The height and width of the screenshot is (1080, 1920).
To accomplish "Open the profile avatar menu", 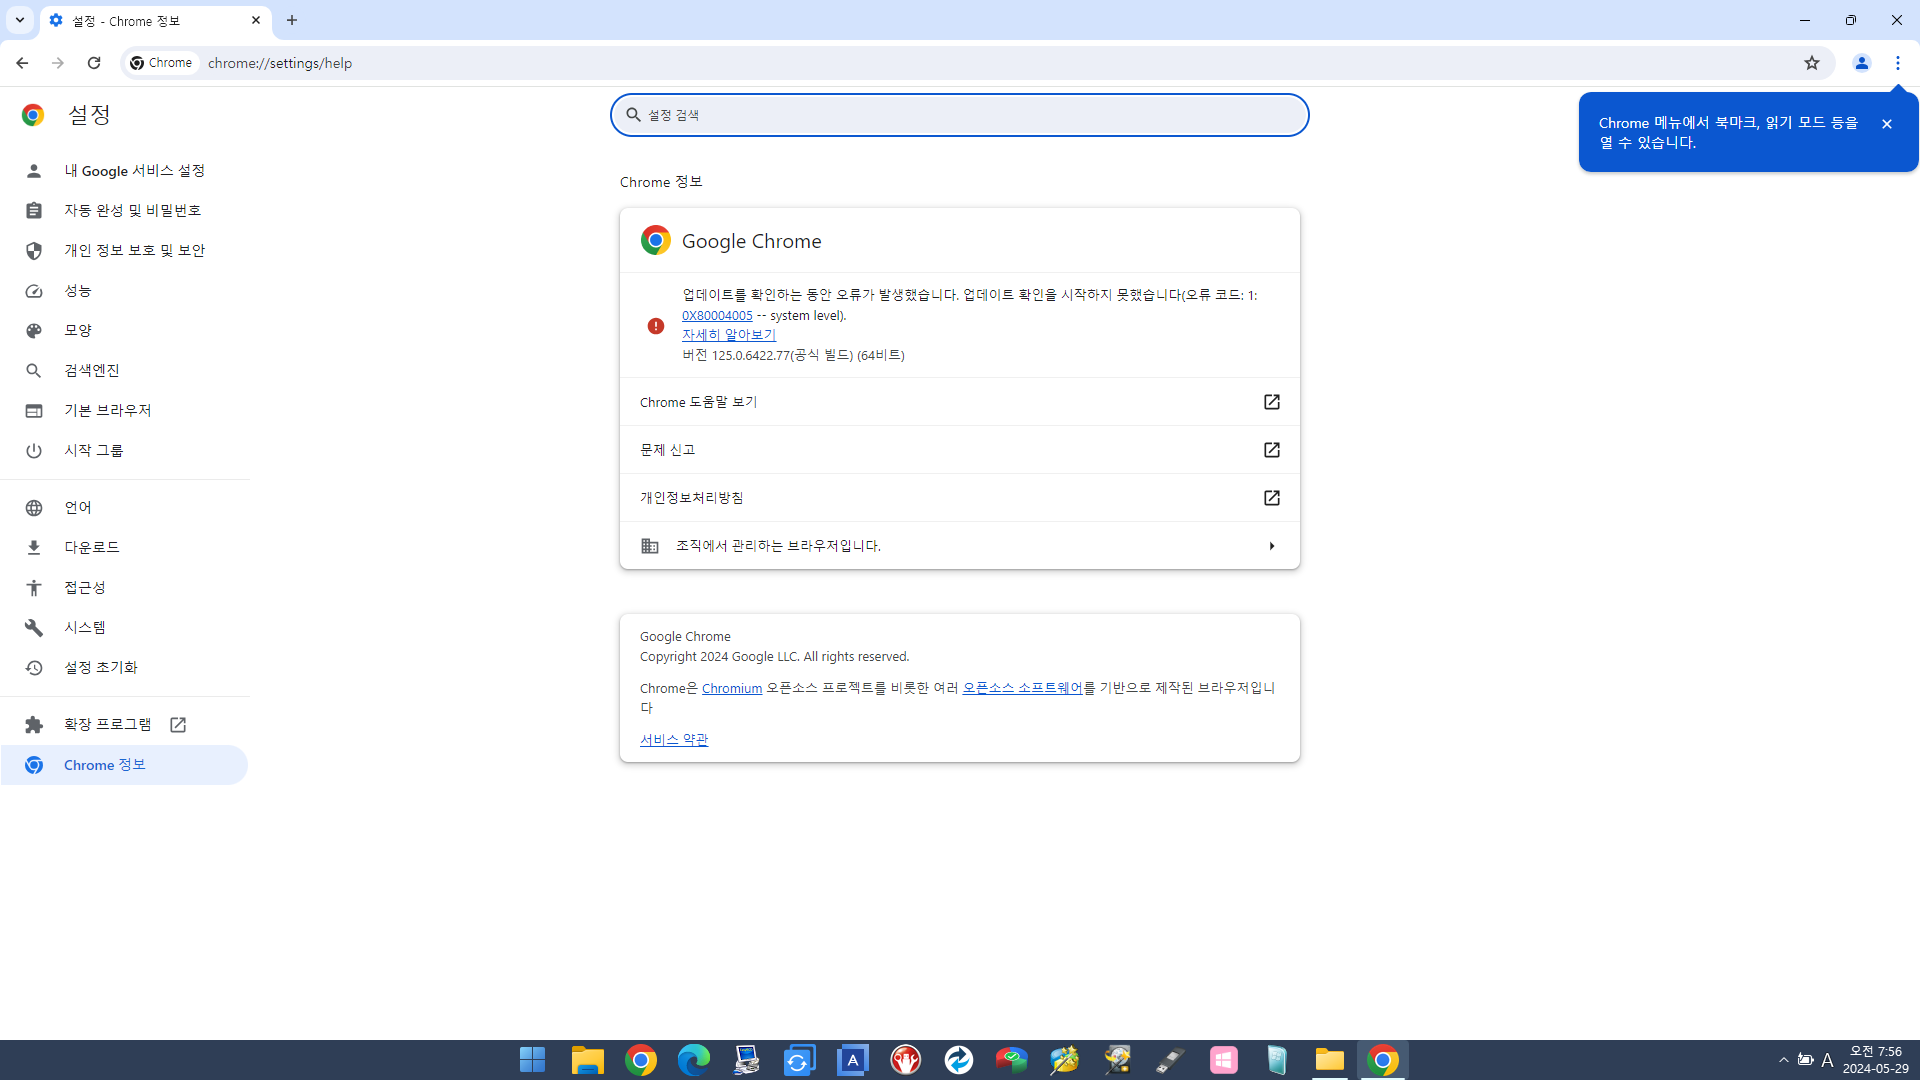I will (x=1861, y=62).
